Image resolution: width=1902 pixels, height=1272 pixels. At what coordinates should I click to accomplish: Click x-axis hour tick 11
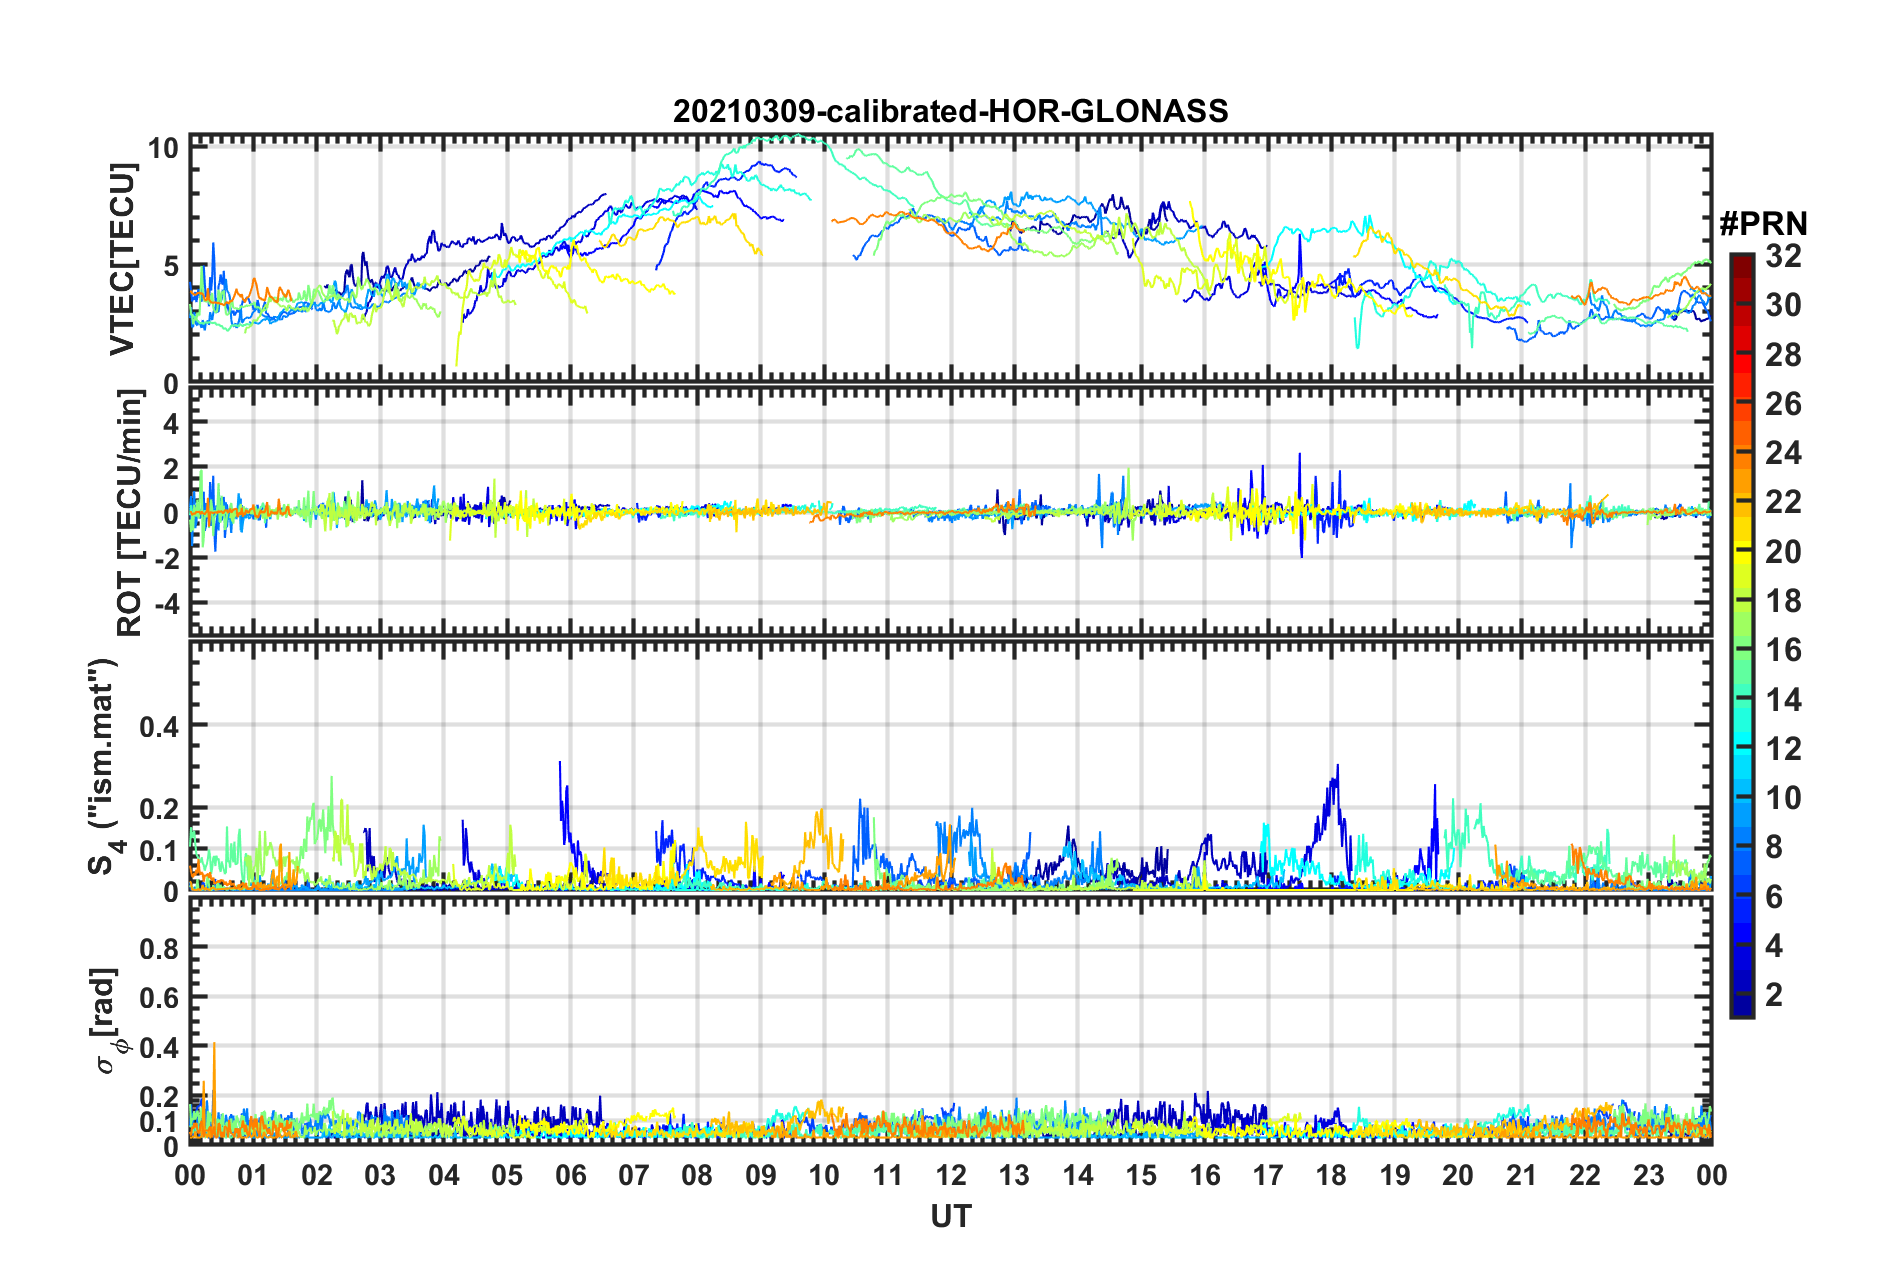click(x=888, y=1175)
